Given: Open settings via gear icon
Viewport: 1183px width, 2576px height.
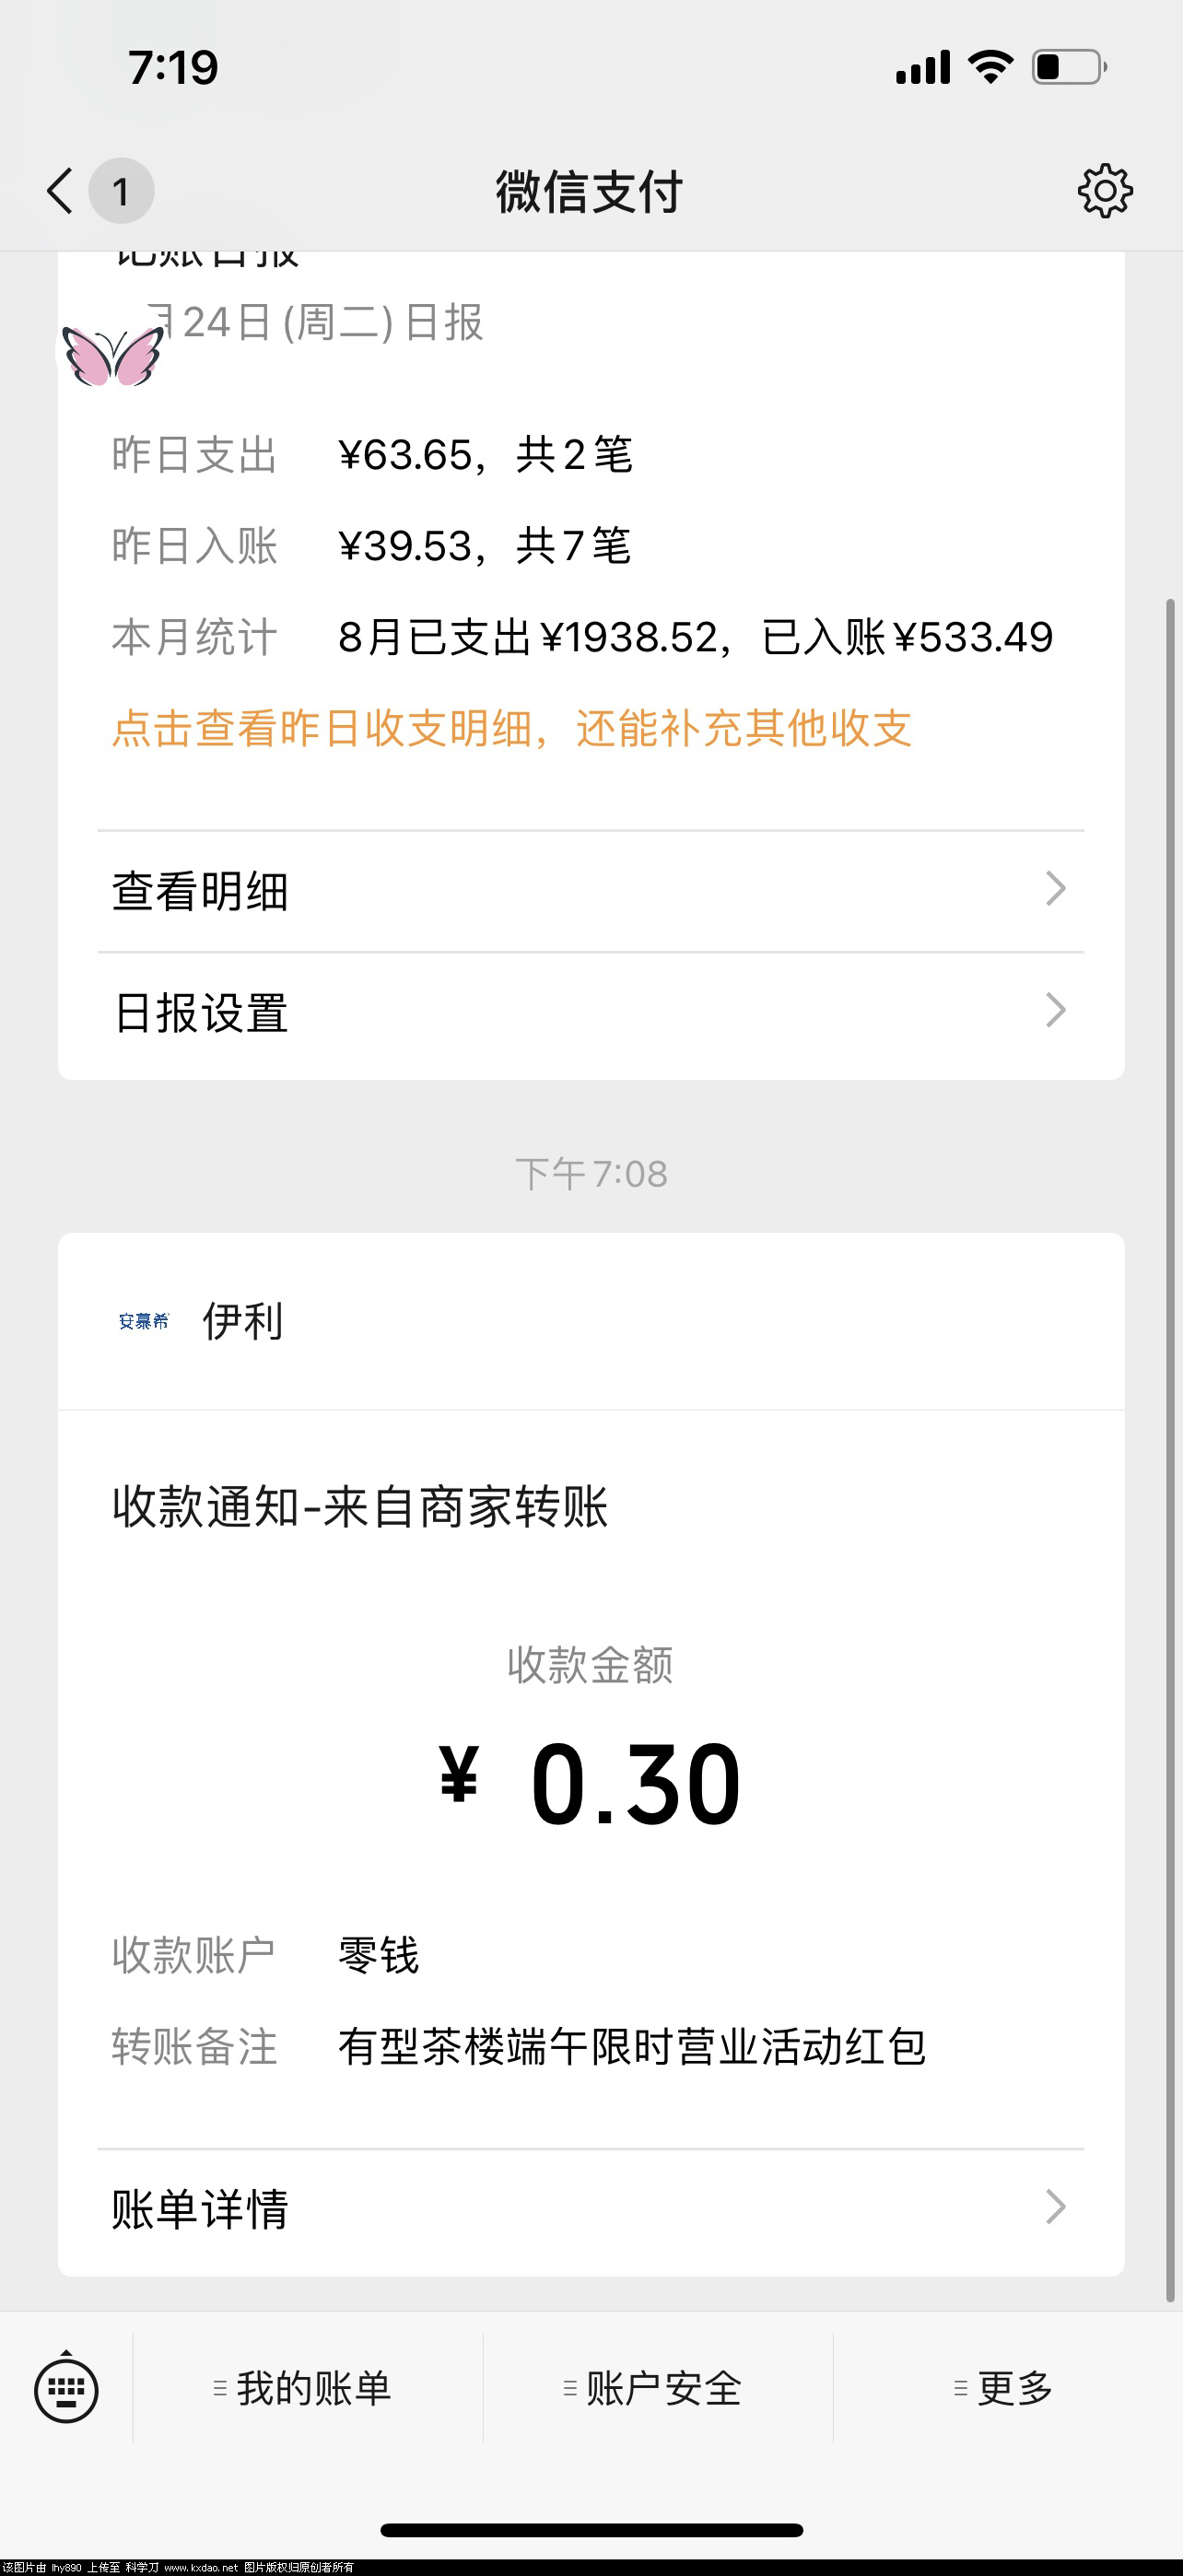Looking at the screenshot, I should tap(1105, 190).
